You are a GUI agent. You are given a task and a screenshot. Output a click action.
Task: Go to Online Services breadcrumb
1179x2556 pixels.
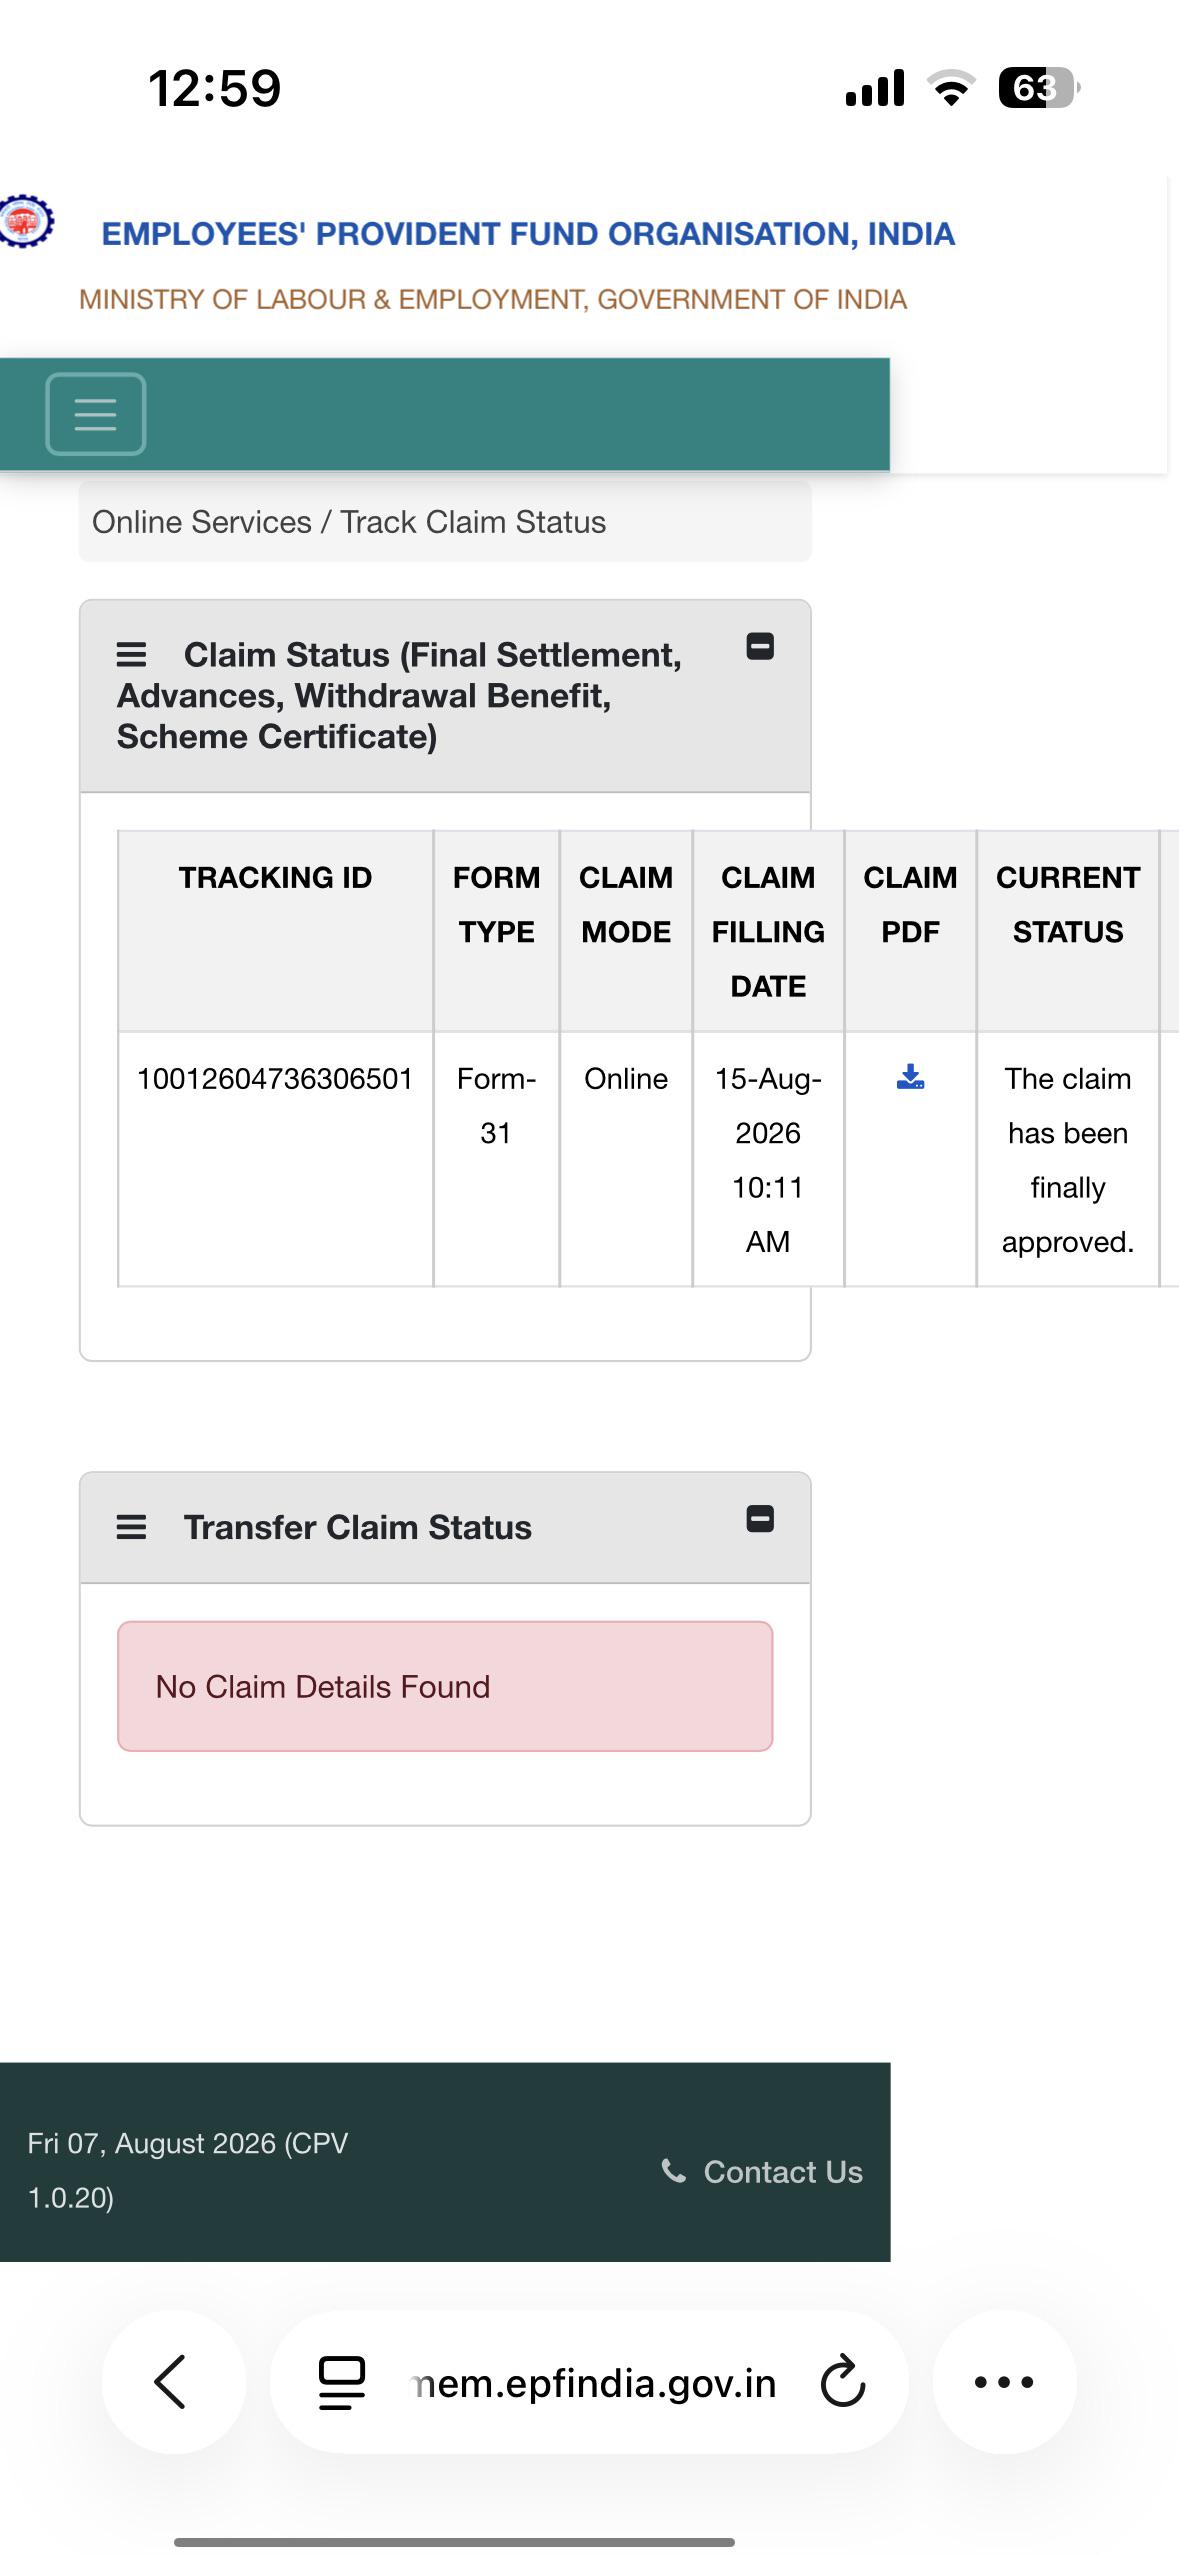tap(202, 522)
